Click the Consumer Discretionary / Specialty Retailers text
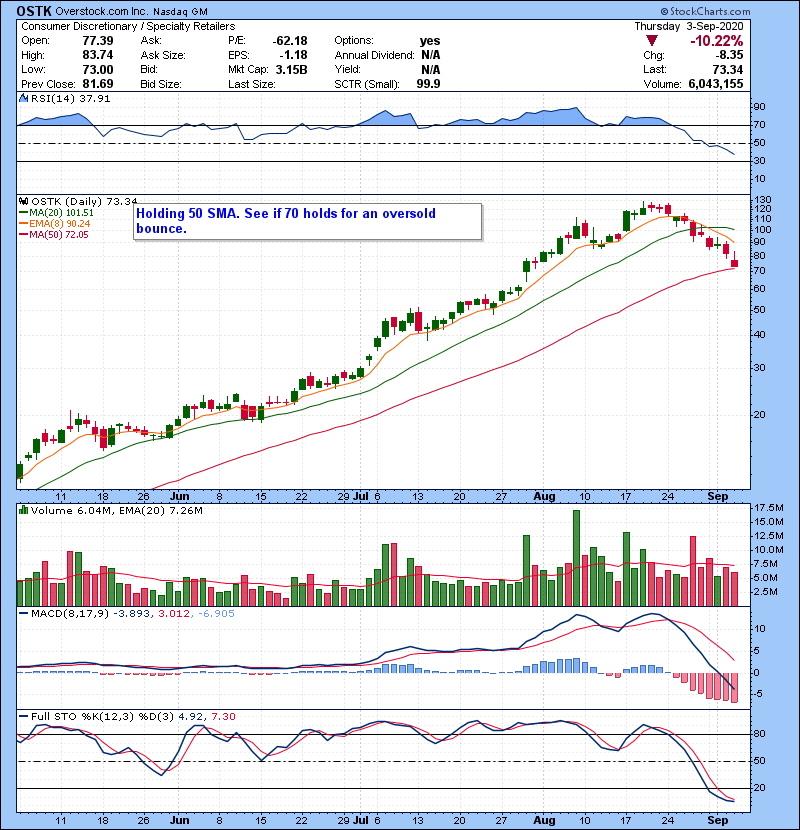The height and width of the screenshot is (830, 800). [x=128, y=26]
